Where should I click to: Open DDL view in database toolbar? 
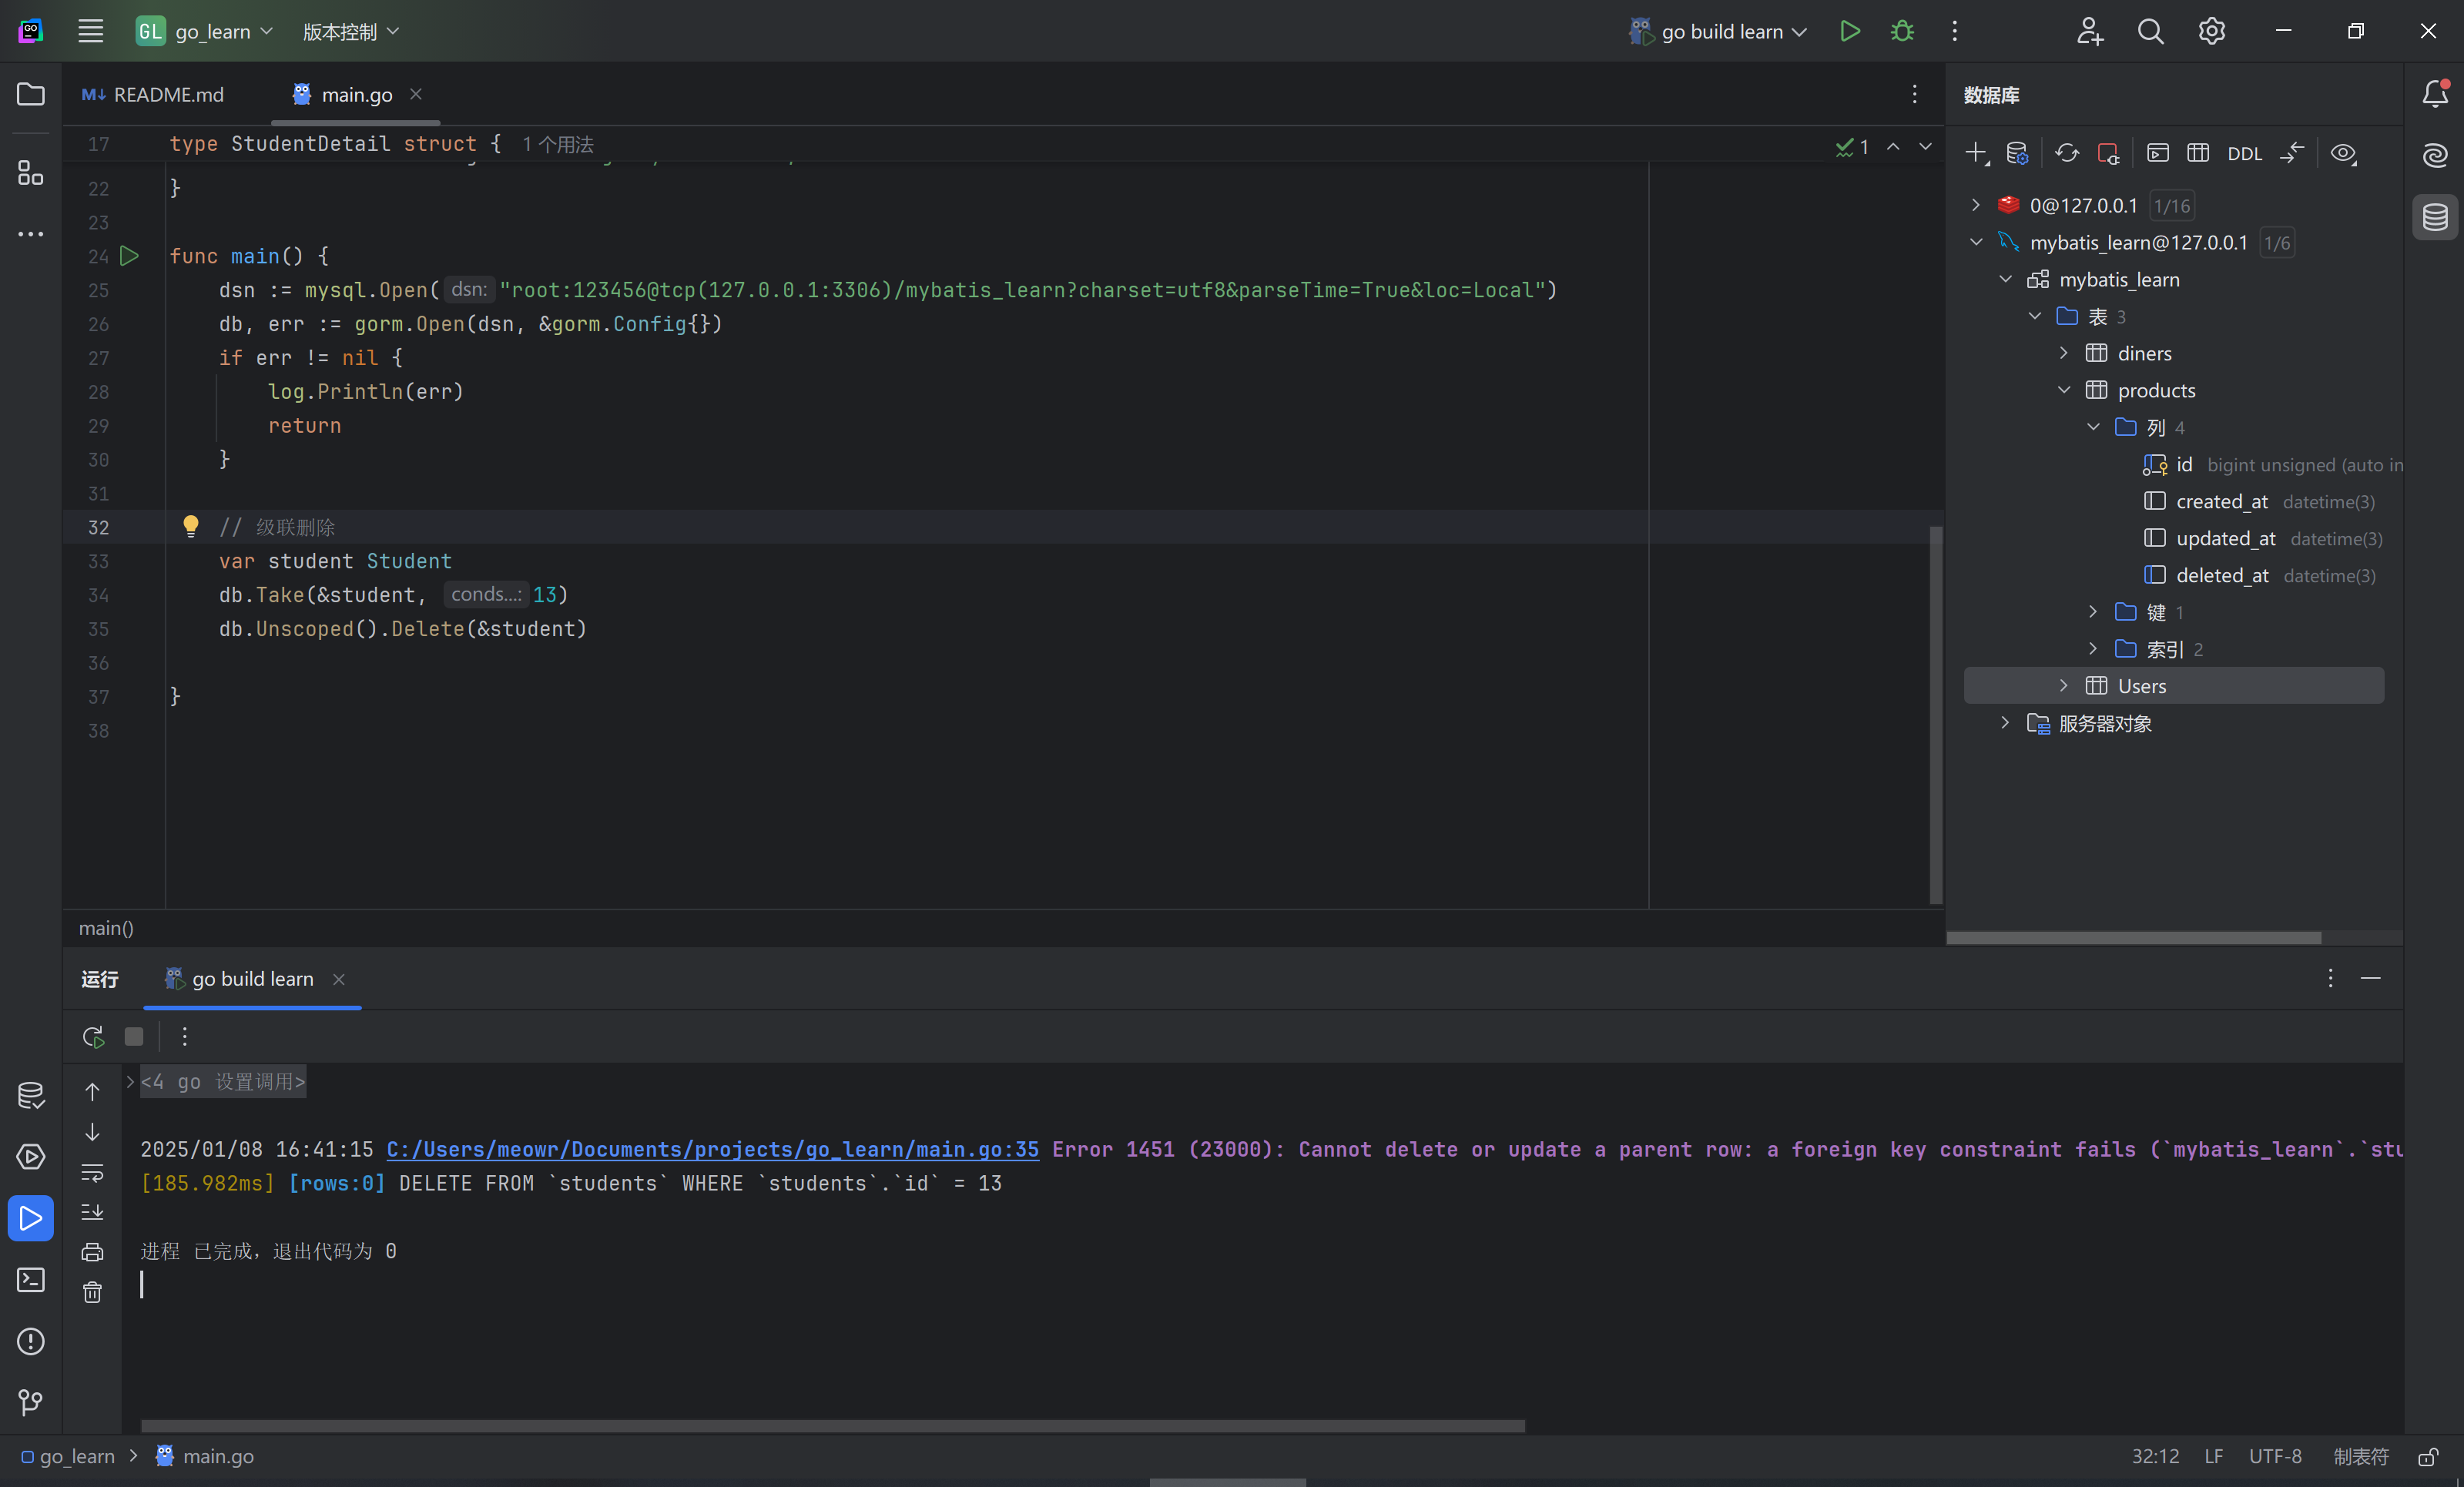pyautogui.click(x=2244, y=153)
